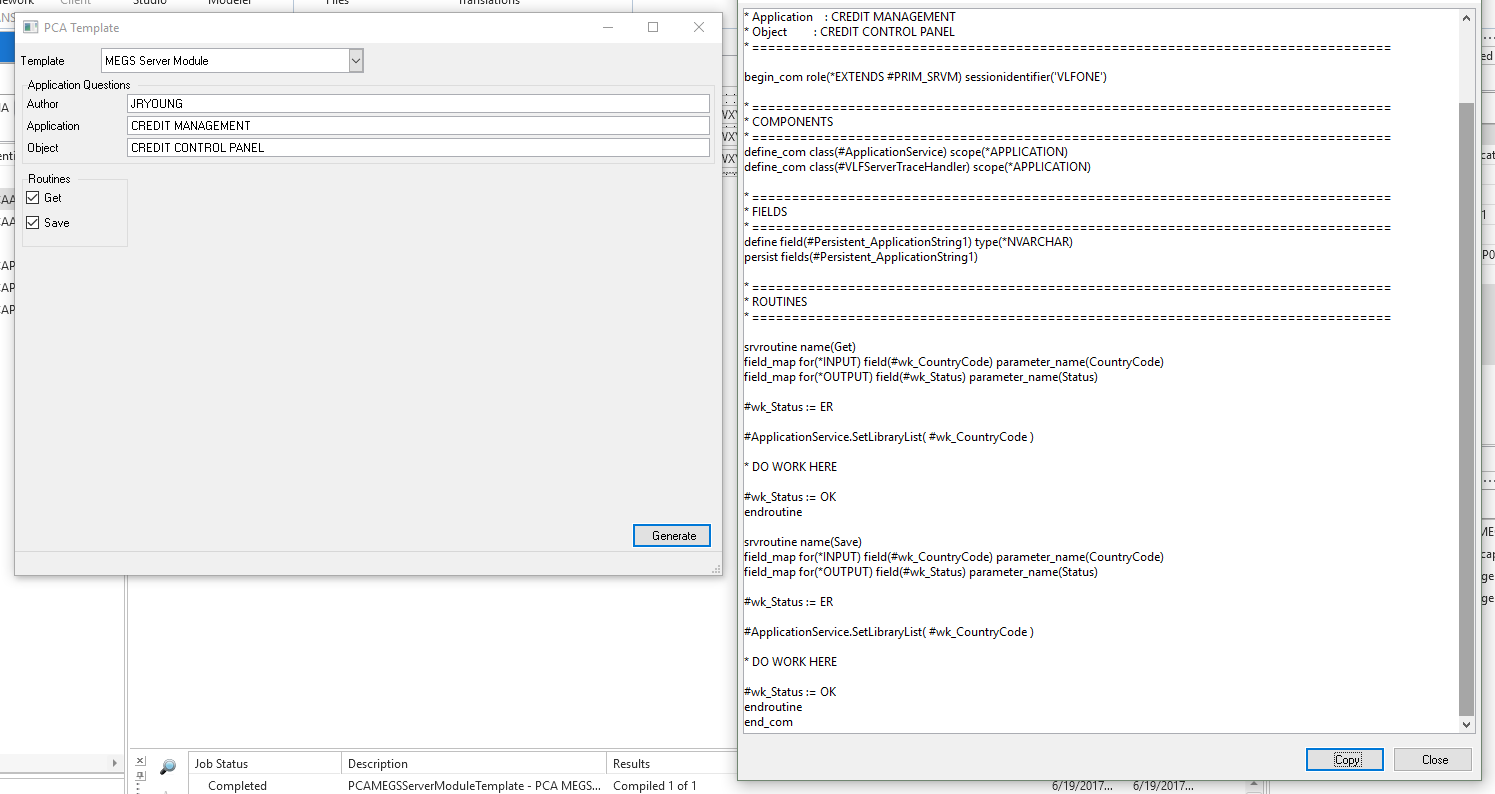Sort by the Job Status column header
1495x794 pixels.
(264, 764)
